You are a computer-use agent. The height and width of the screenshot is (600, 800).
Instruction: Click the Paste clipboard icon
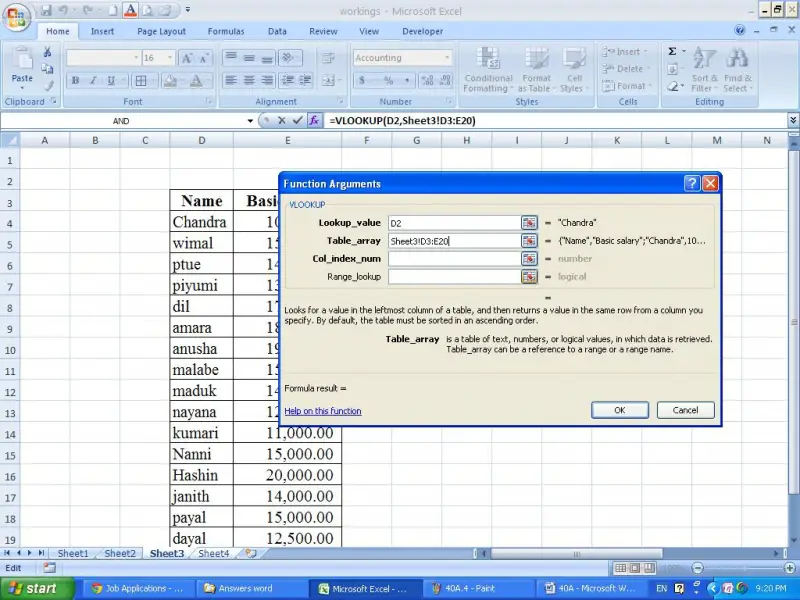coord(22,60)
